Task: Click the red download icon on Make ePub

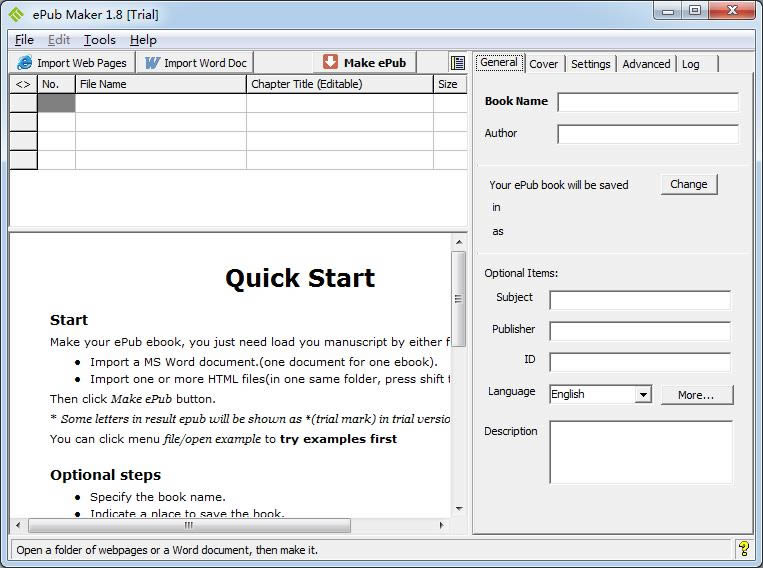Action: click(x=330, y=62)
